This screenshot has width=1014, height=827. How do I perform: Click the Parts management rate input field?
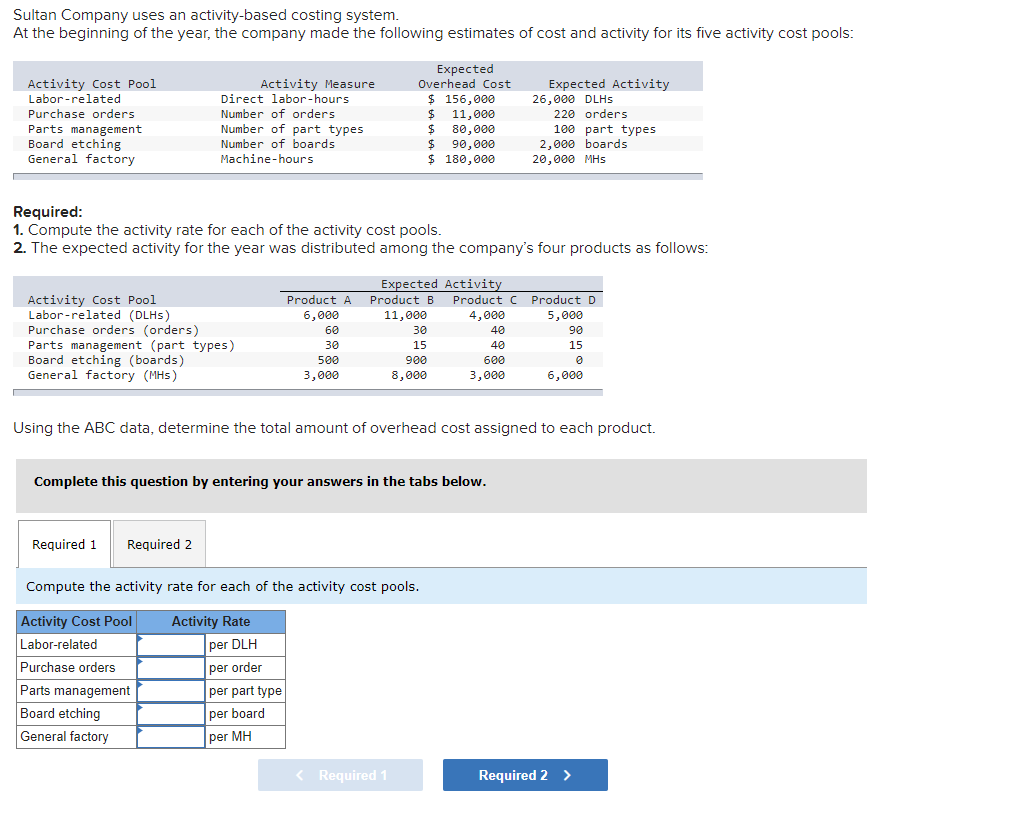click(x=170, y=691)
